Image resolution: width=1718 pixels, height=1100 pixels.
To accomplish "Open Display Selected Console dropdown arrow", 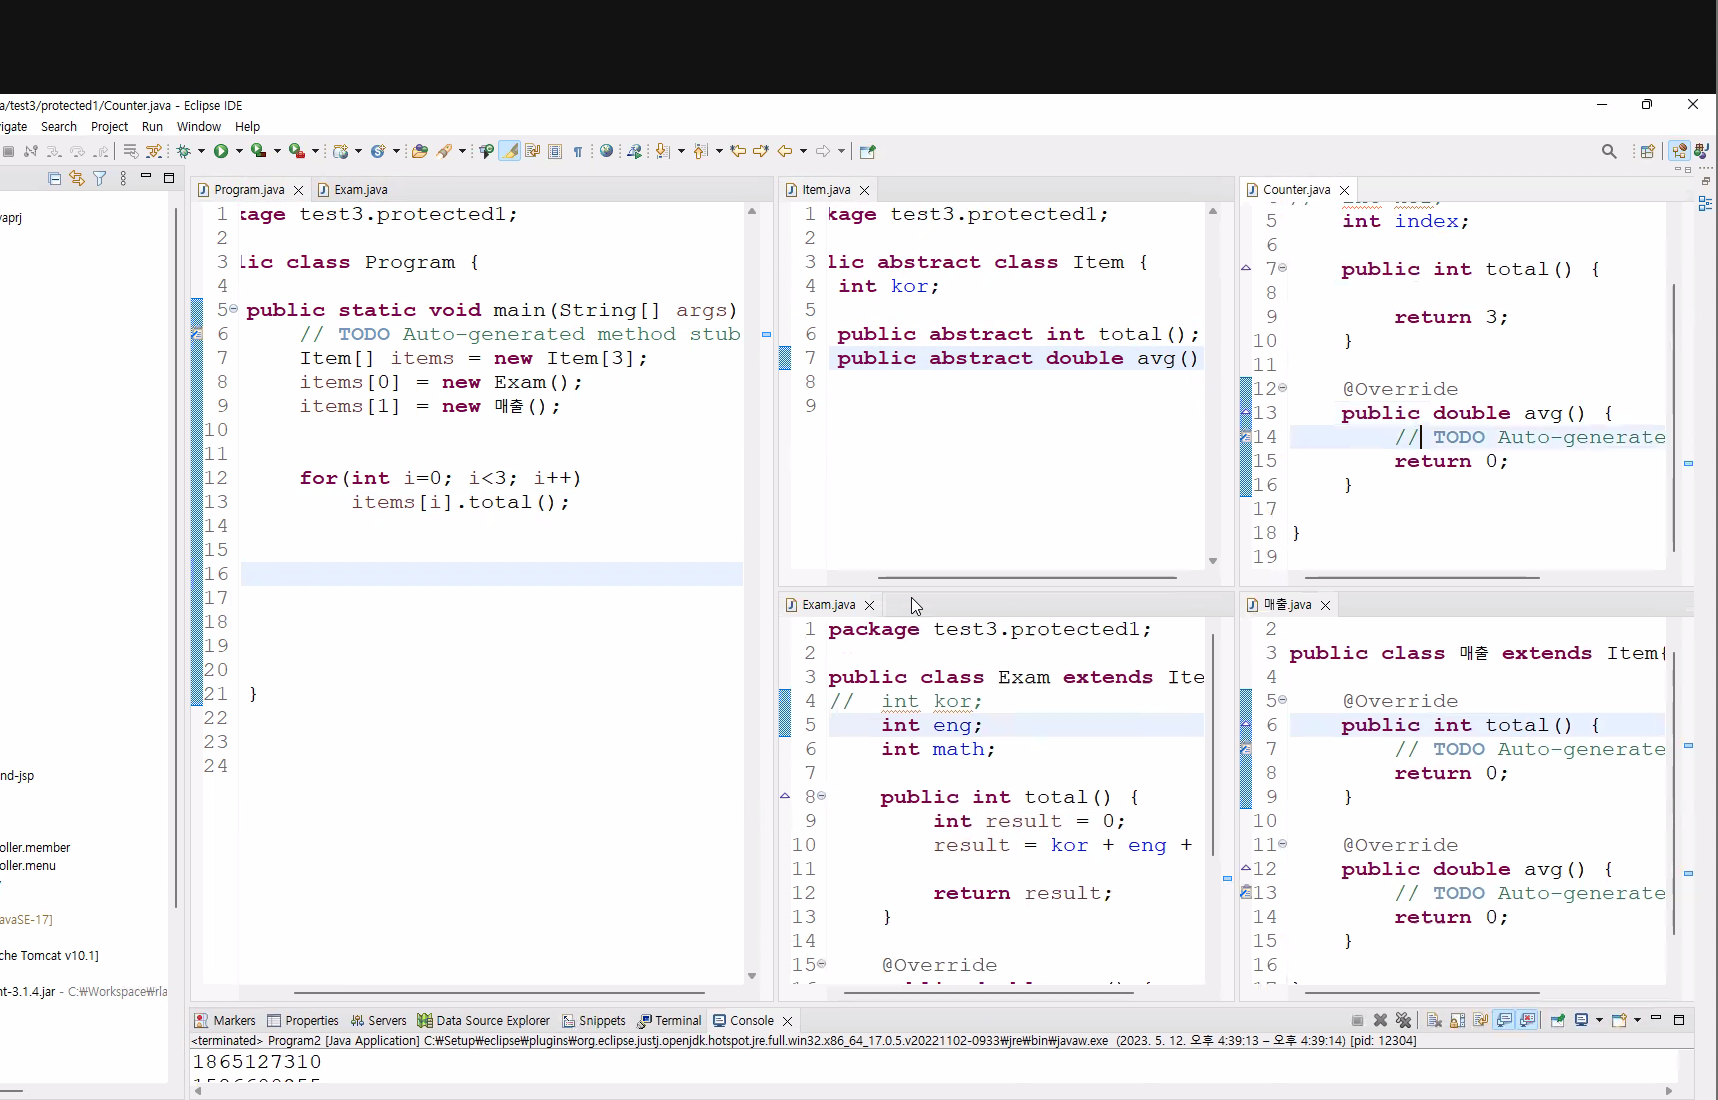I will 1599,1020.
